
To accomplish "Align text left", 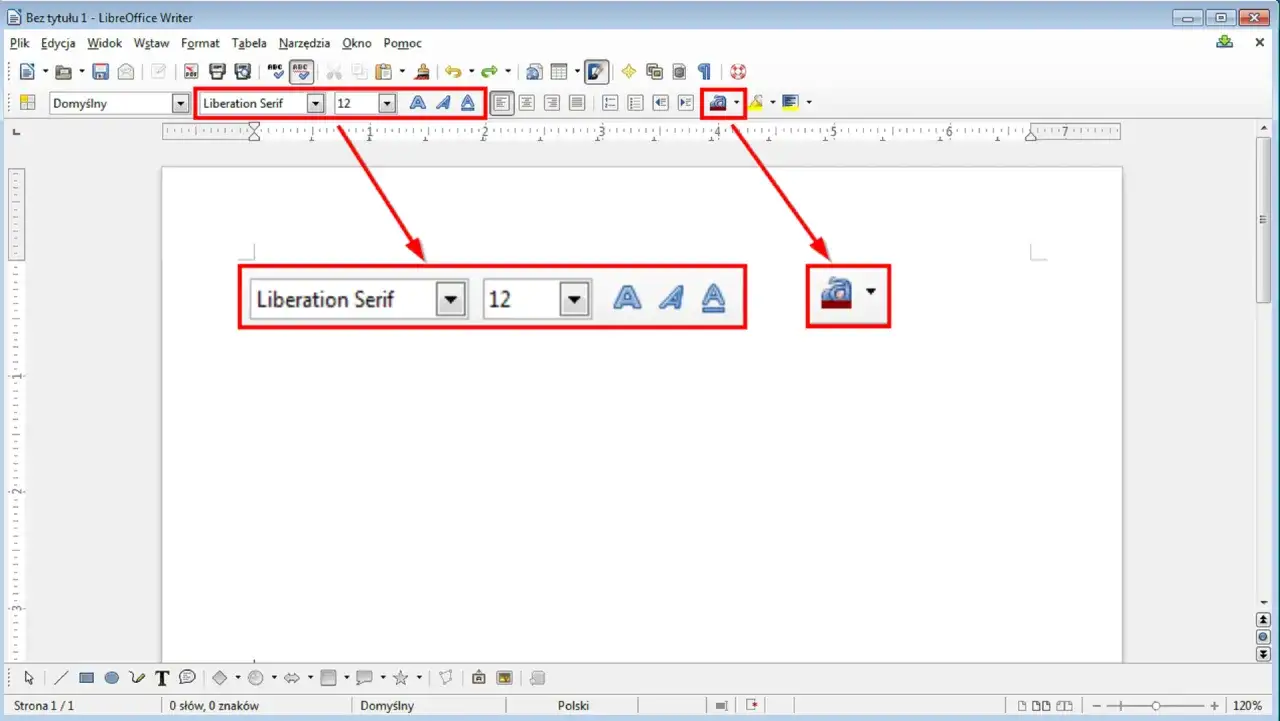I will (x=502, y=102).
